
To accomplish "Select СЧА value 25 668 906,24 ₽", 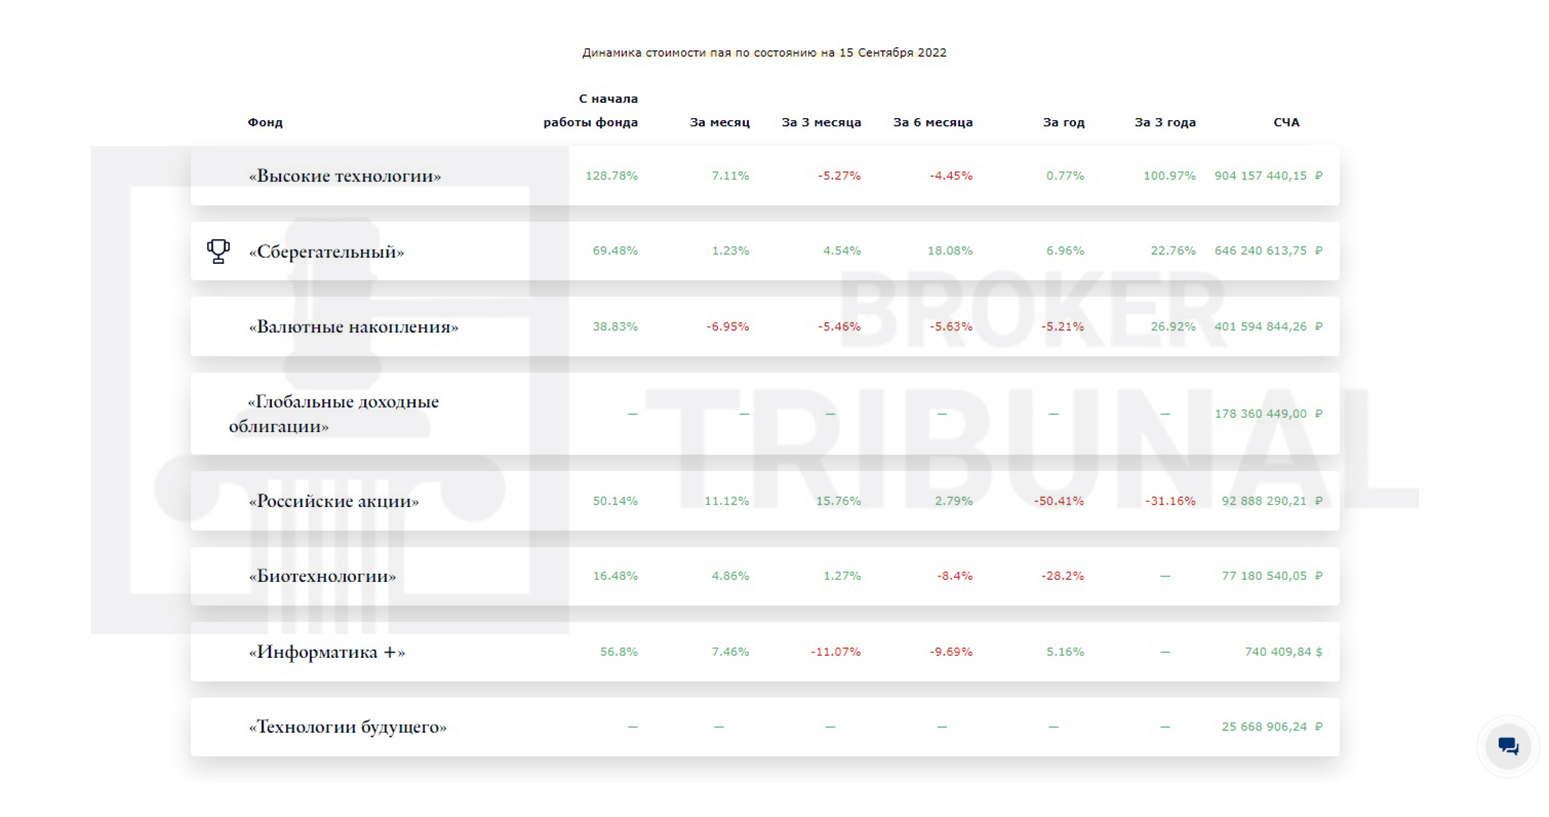I will (1272, 727).
